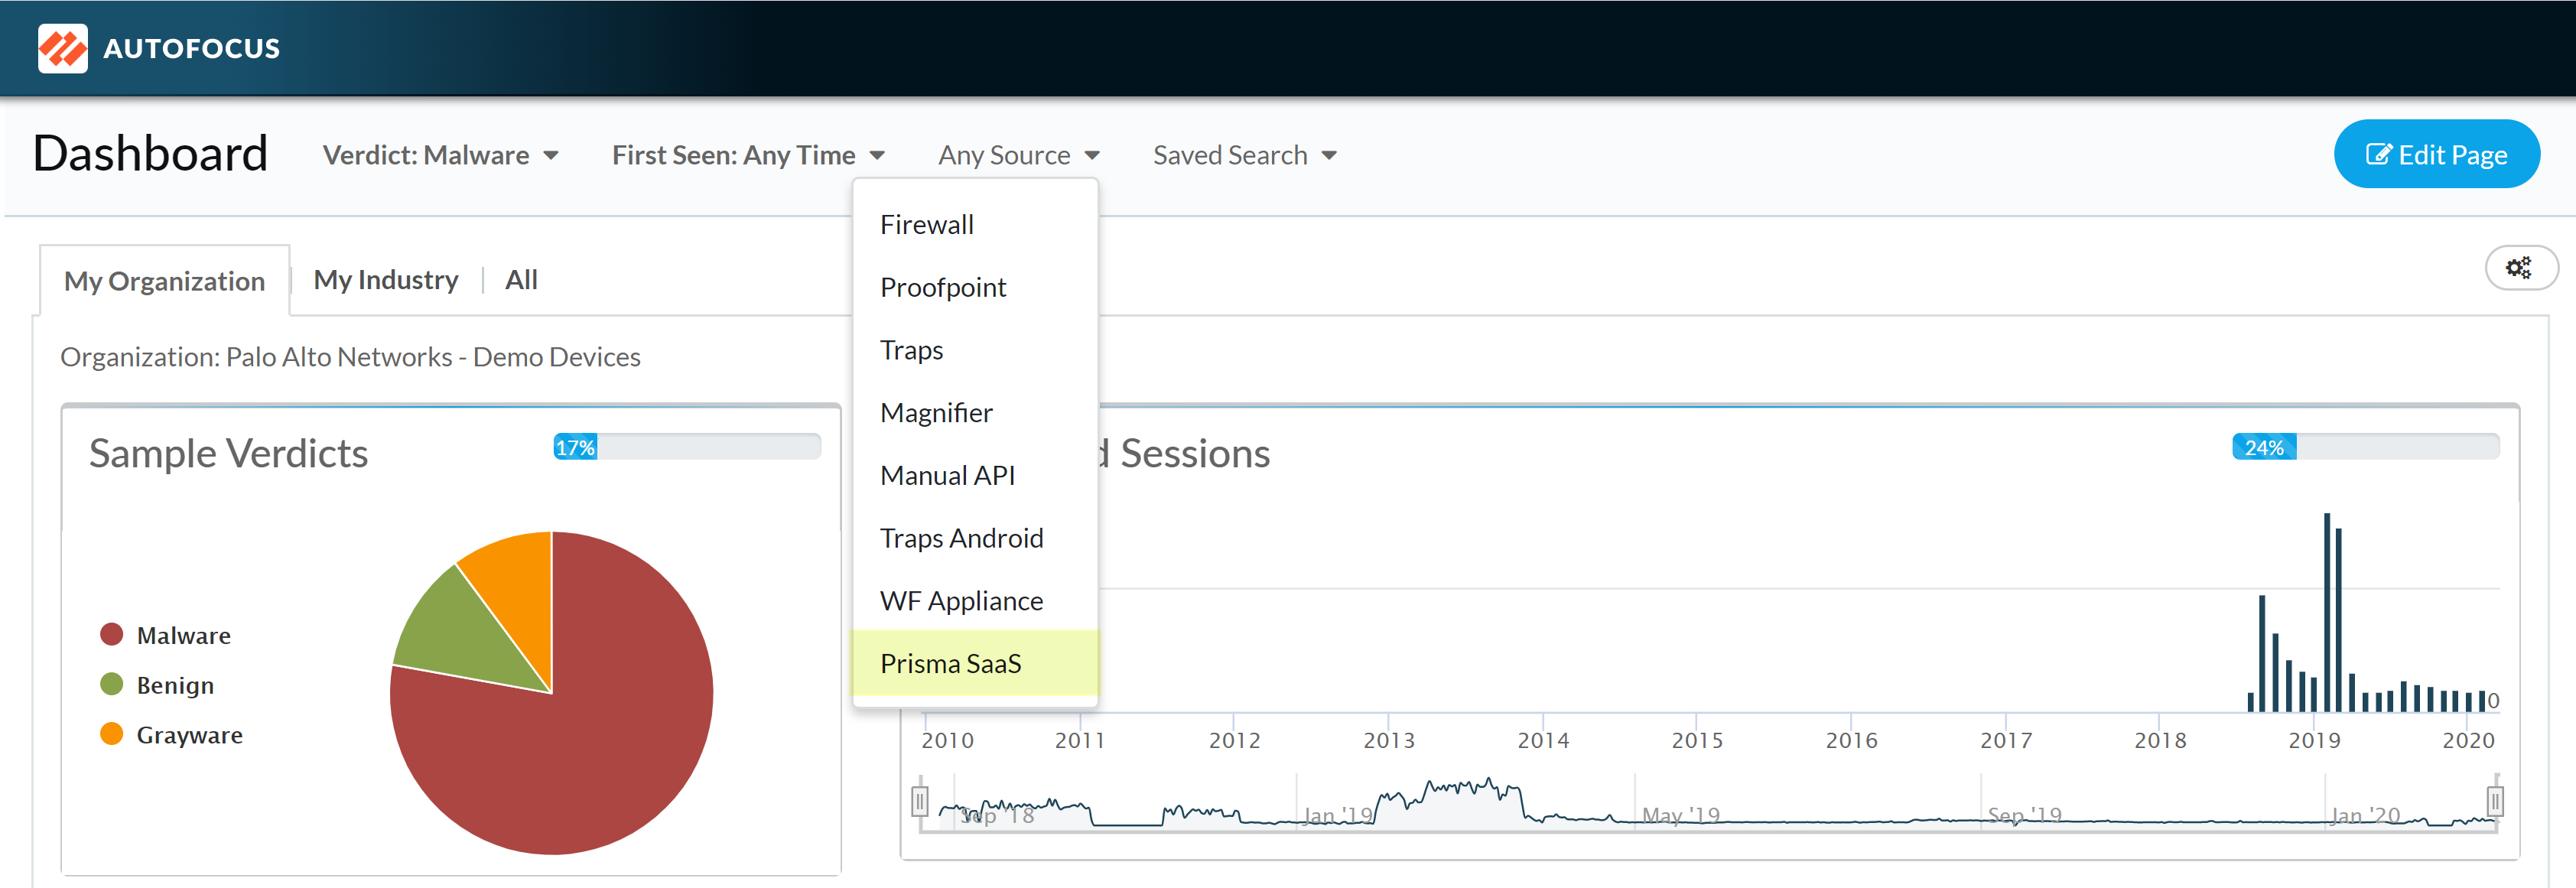
Task: Click the Edit Page button
Action: 2435,155
